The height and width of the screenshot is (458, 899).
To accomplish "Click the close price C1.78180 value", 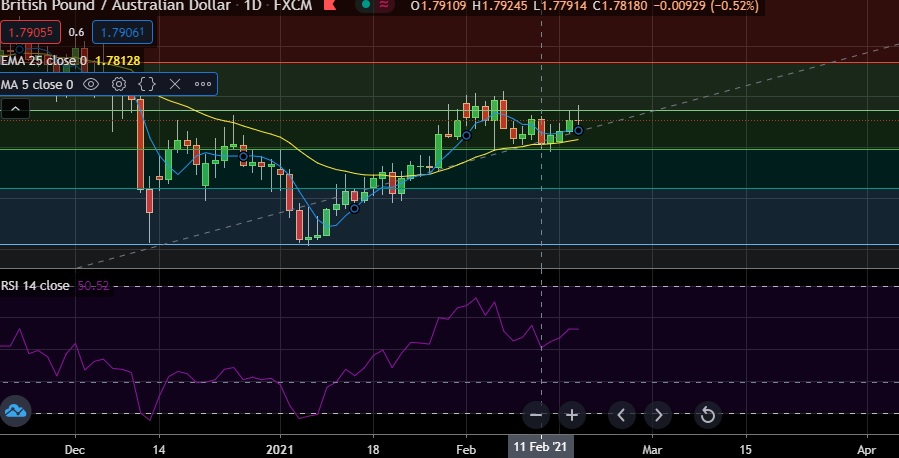I will (620, 6).
